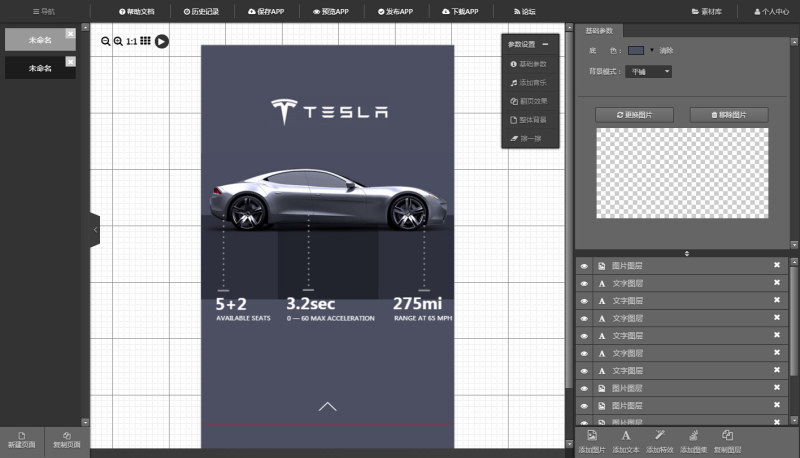Open 历史记录 history
This screenshot has width=800, height=458.
[201, 11]
